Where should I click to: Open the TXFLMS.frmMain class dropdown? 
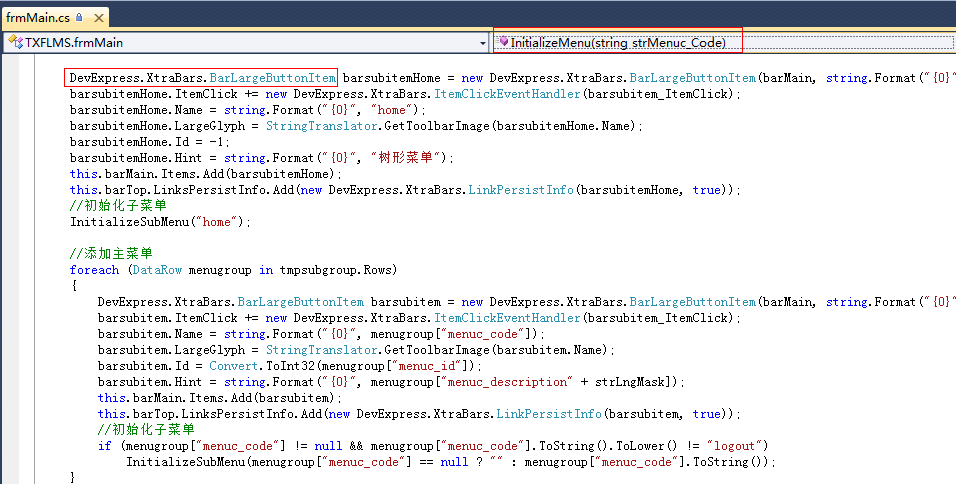(246, 43)
